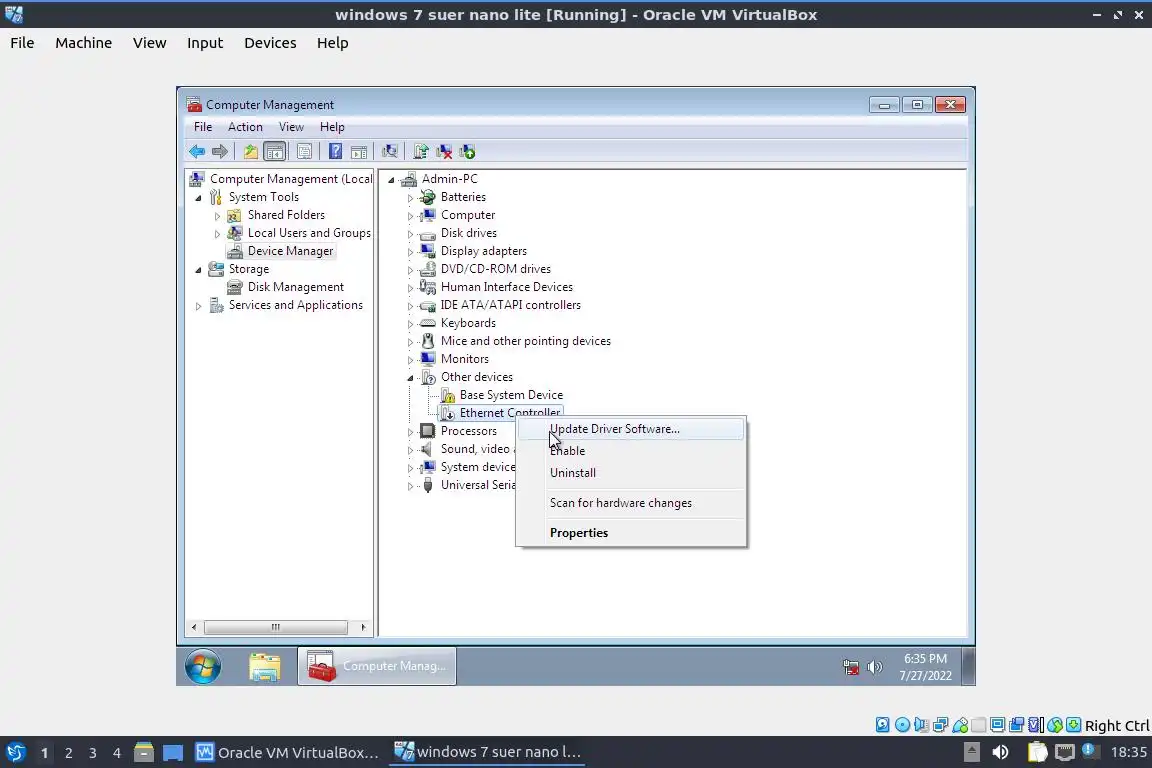1152x768 pixels.
Task: Click the host panel volume speaker icon
Action: click(1001, 752)
